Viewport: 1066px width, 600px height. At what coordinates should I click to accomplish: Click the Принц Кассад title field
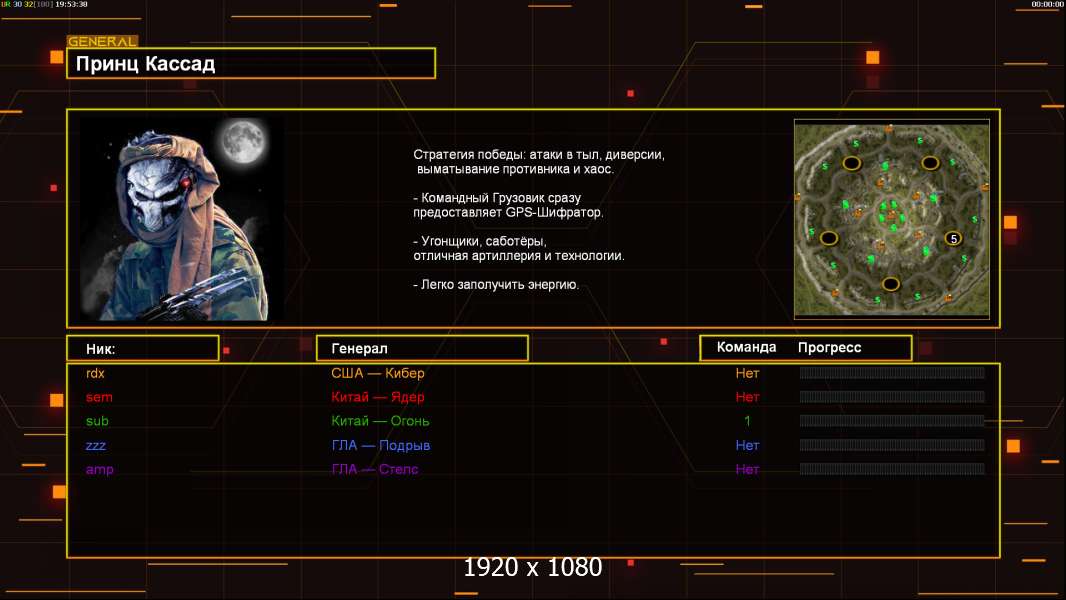[x=251, y=63]
